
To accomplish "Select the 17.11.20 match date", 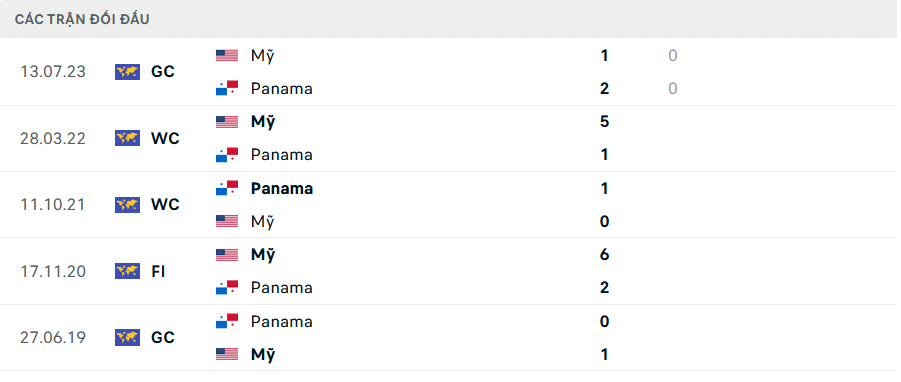I will click(53, 271).
